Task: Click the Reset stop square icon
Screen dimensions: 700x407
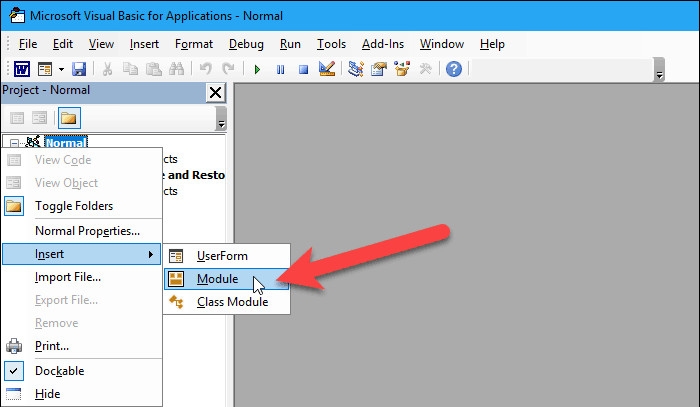Action: point(304,70)
